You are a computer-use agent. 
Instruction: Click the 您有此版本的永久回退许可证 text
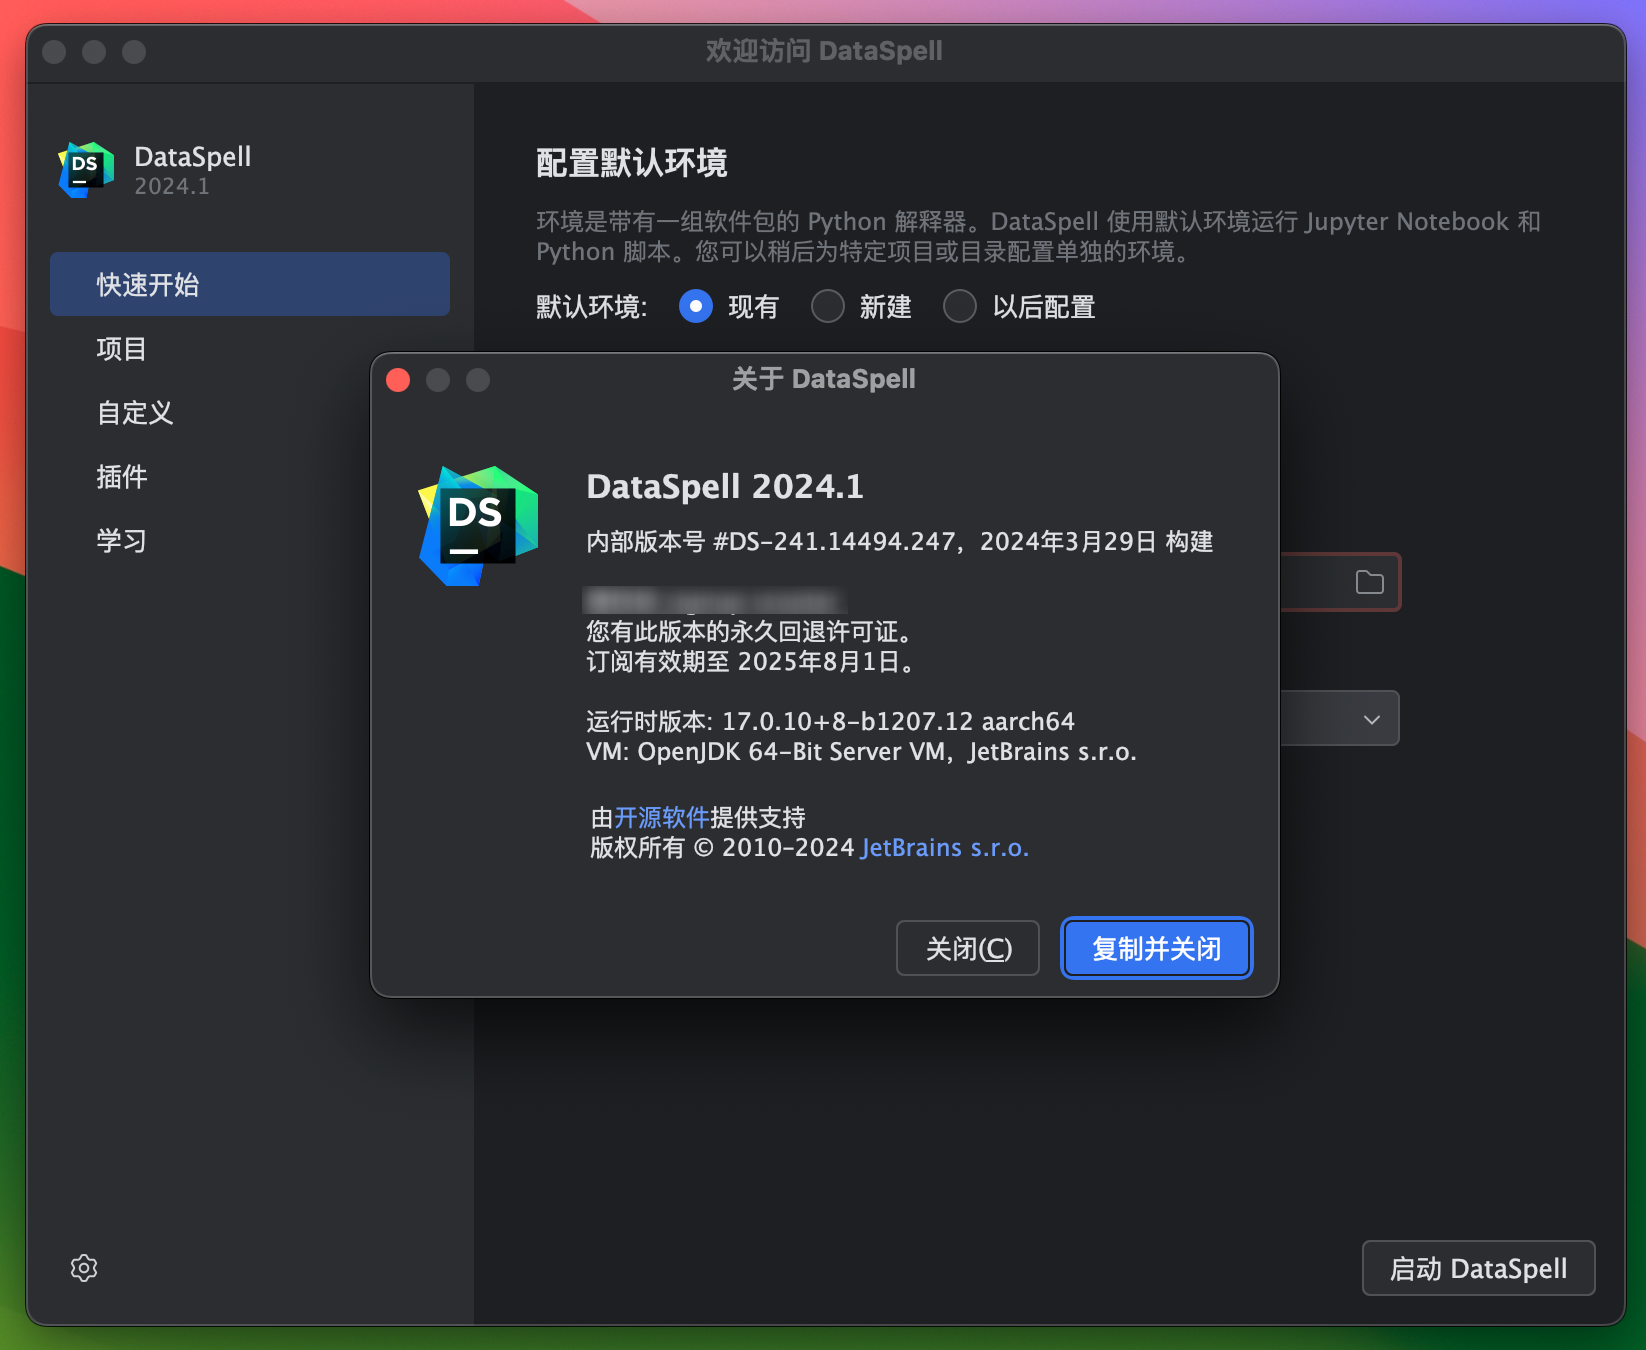(748, 631)
